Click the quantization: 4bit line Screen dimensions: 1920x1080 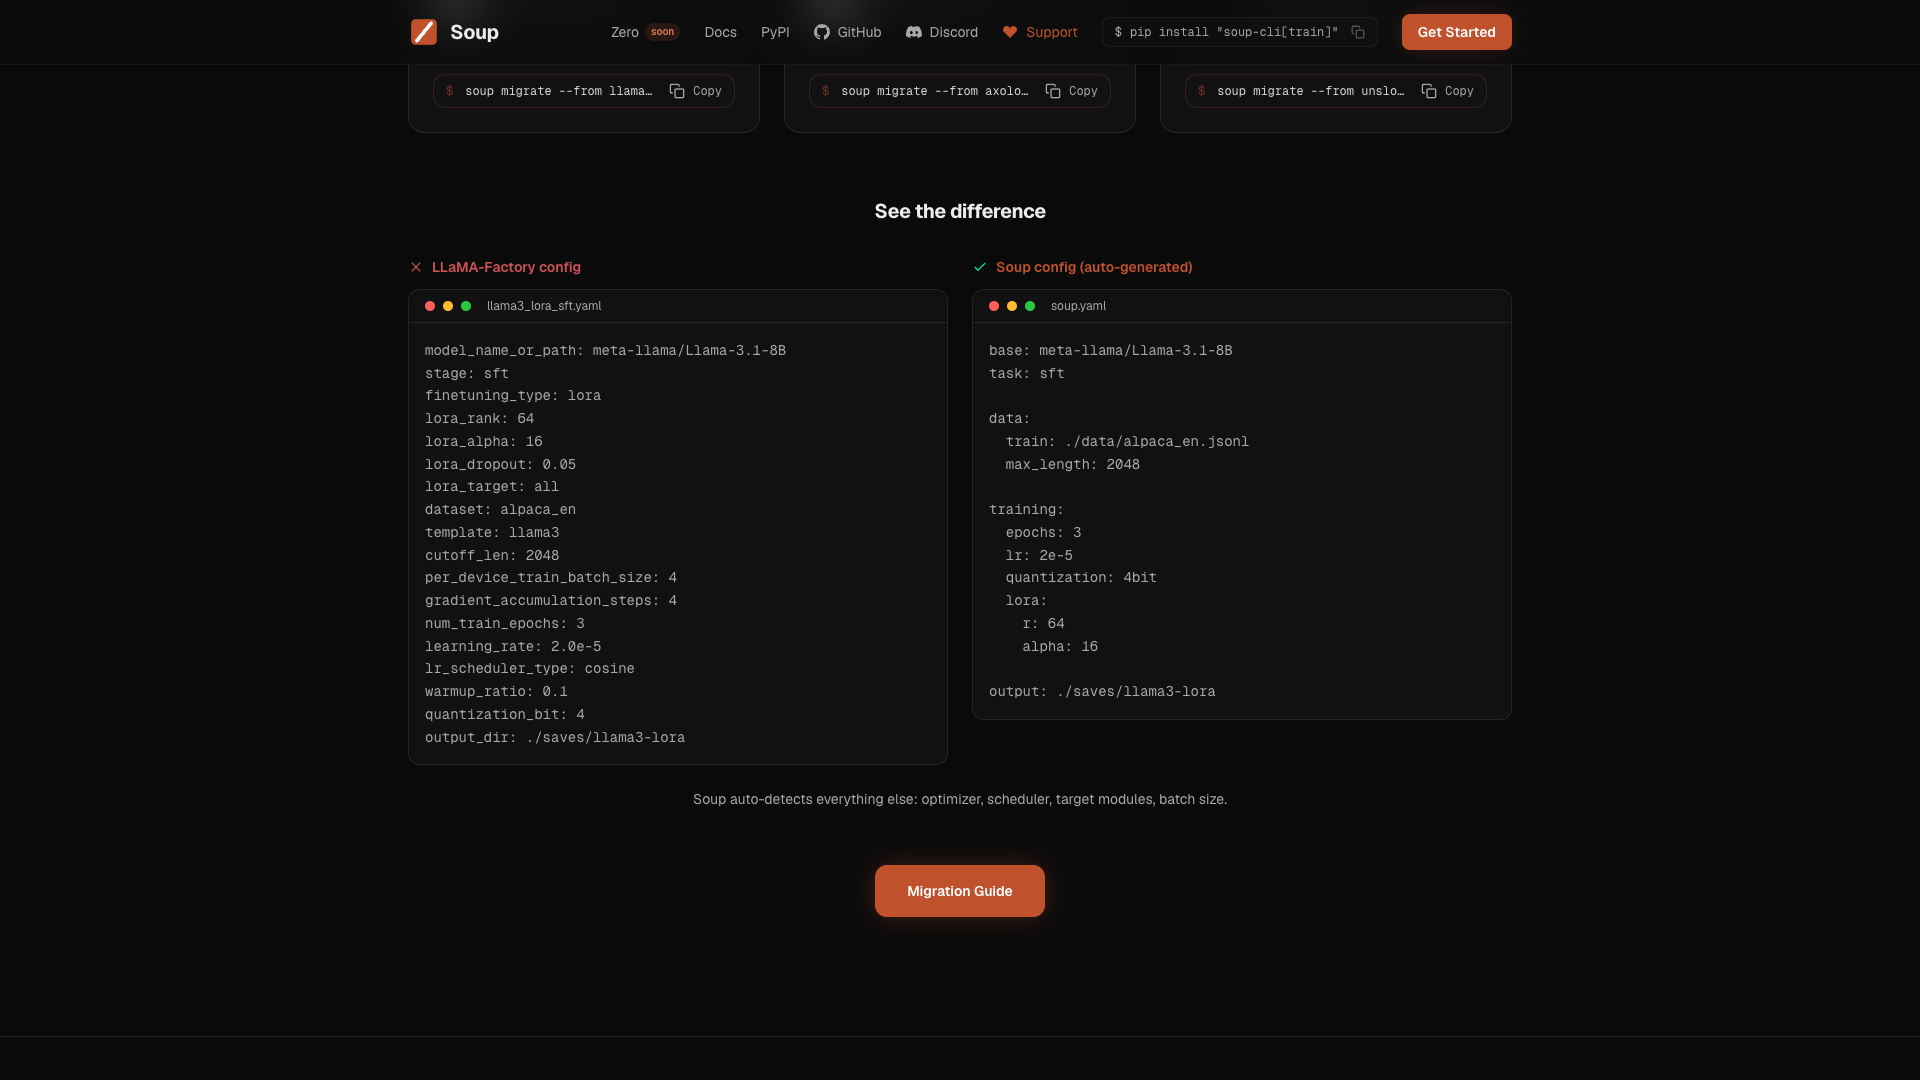pyautogui.click(x=1081, y=578)
